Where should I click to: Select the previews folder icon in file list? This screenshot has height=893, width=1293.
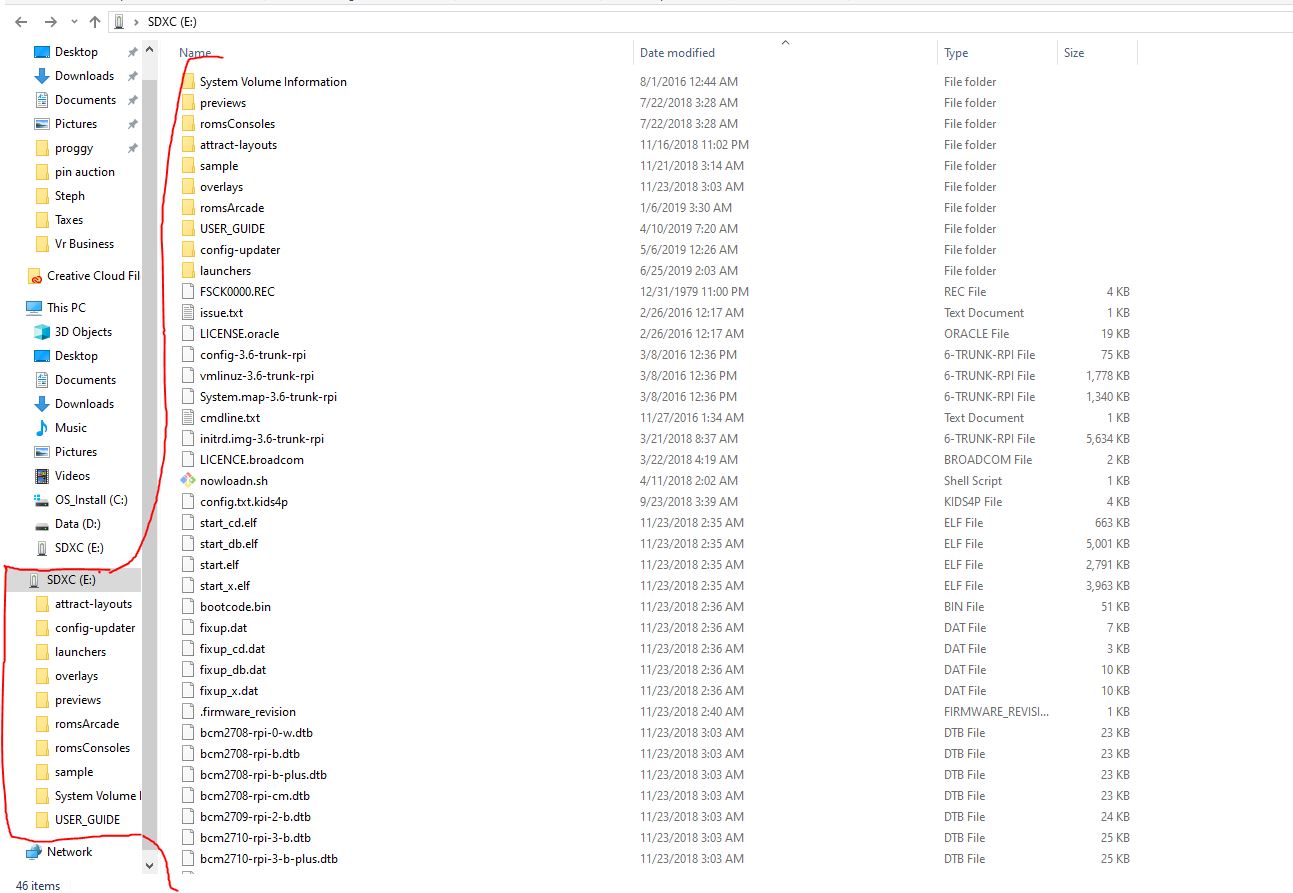coord(189,103)
